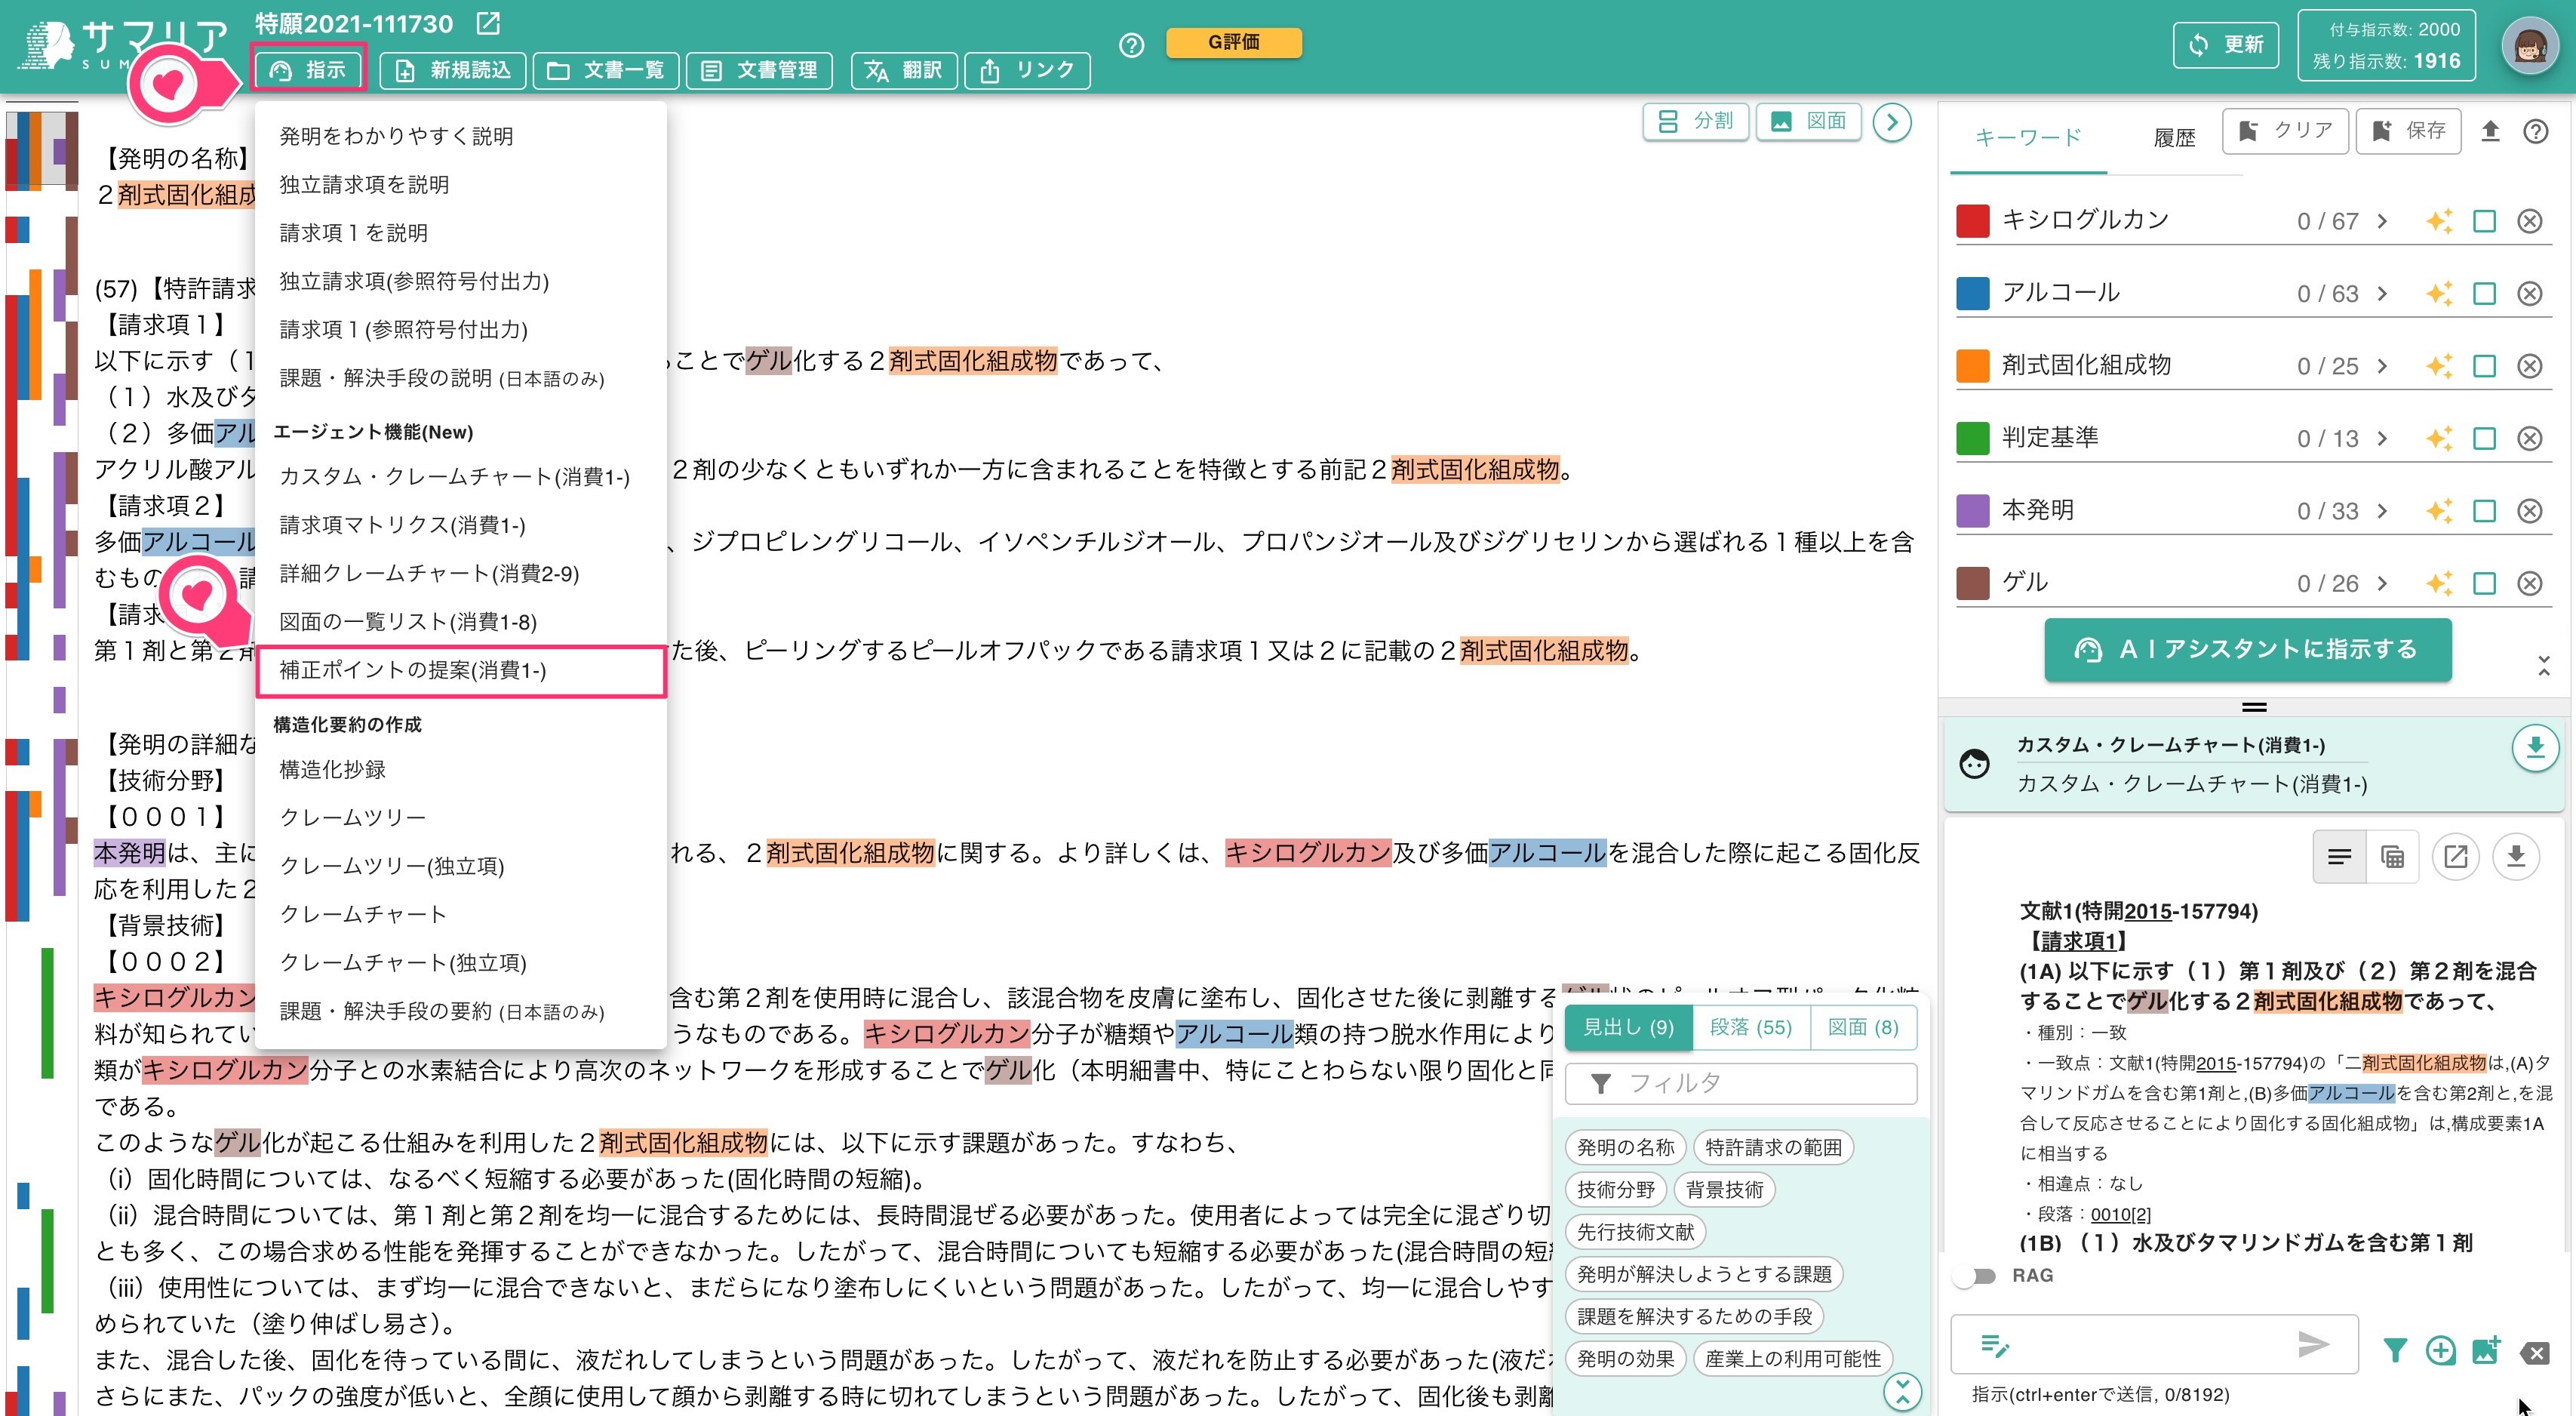
Task: Collapse the outline panel with bottom chevron circle
Action: tap(1902, 1391)
